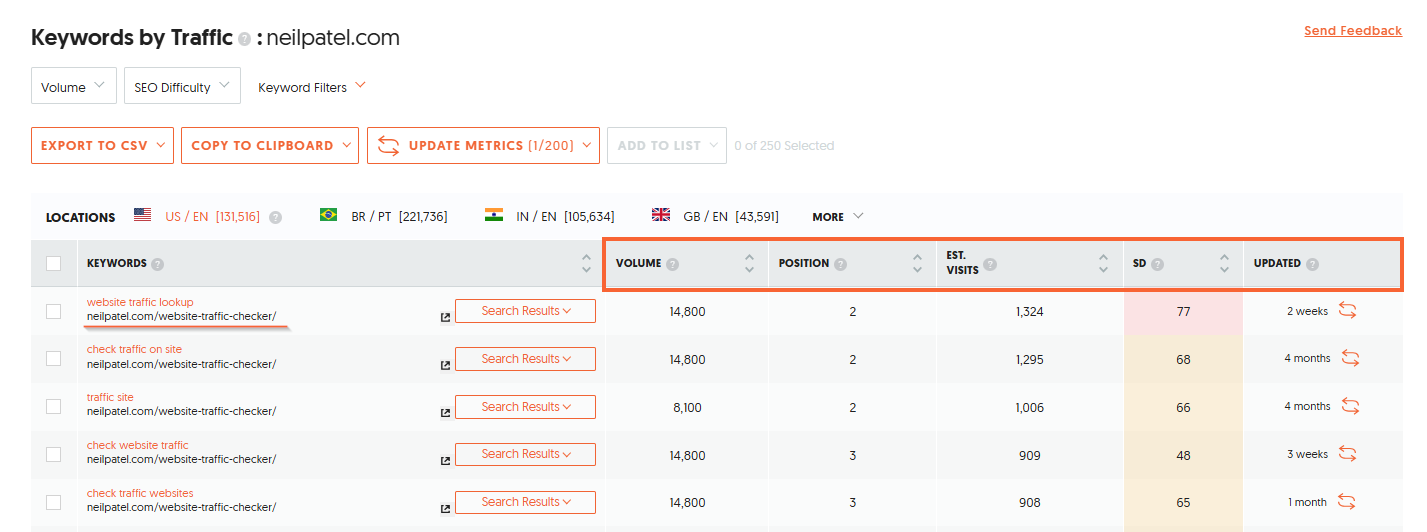Open Search Results for 'traffic site'

pyautogui.click(x=525, y=407)
